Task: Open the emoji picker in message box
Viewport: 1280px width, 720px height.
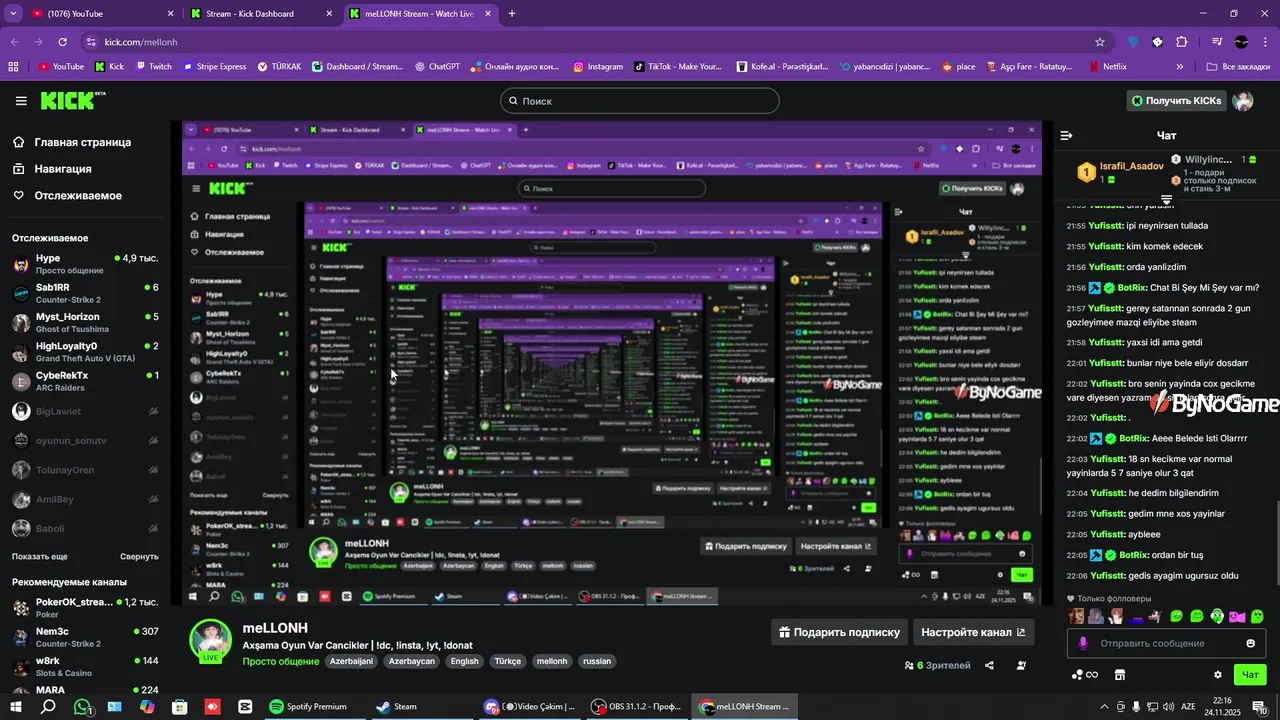Action: click(1250, 643)
